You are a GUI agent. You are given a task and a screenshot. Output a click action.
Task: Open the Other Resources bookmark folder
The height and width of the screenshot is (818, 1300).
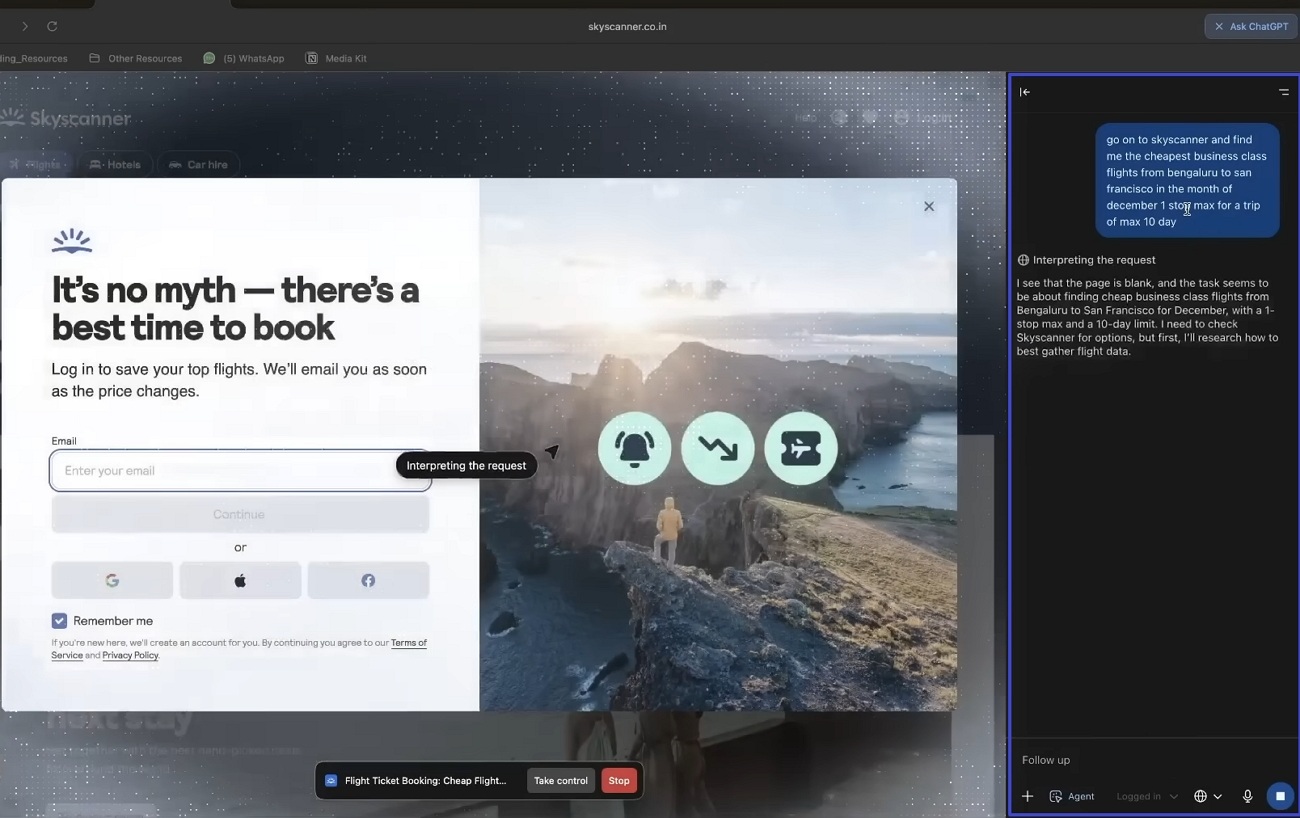[135, 58]
